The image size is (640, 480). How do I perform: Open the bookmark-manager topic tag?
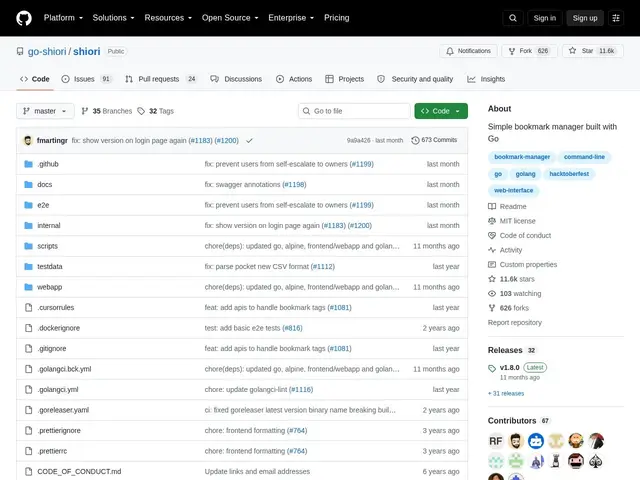click(522, 157)
